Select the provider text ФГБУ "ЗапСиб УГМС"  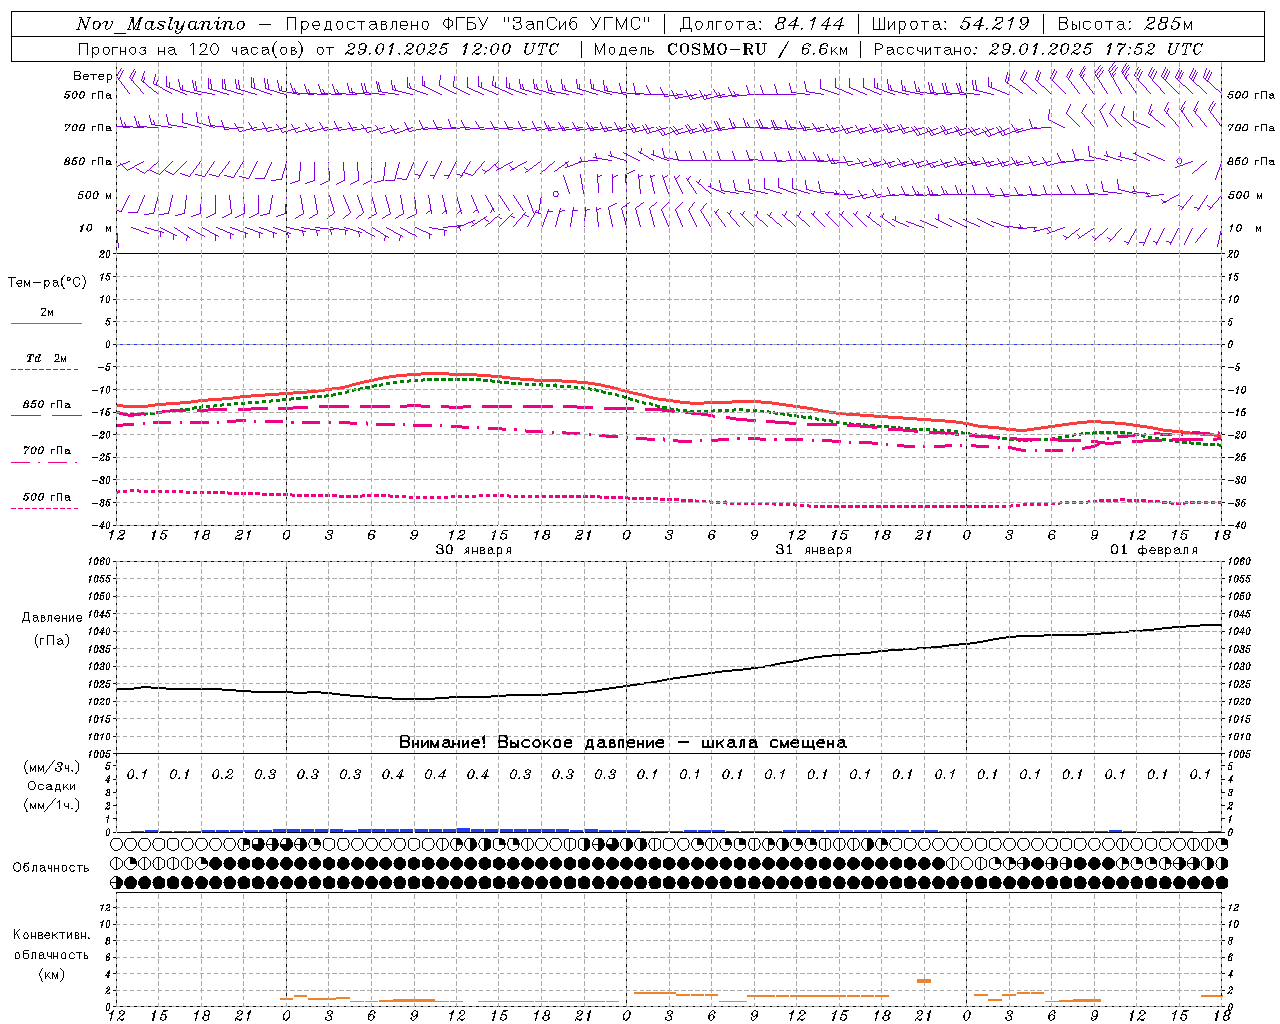pyautogui.click(x=545, y=24)
